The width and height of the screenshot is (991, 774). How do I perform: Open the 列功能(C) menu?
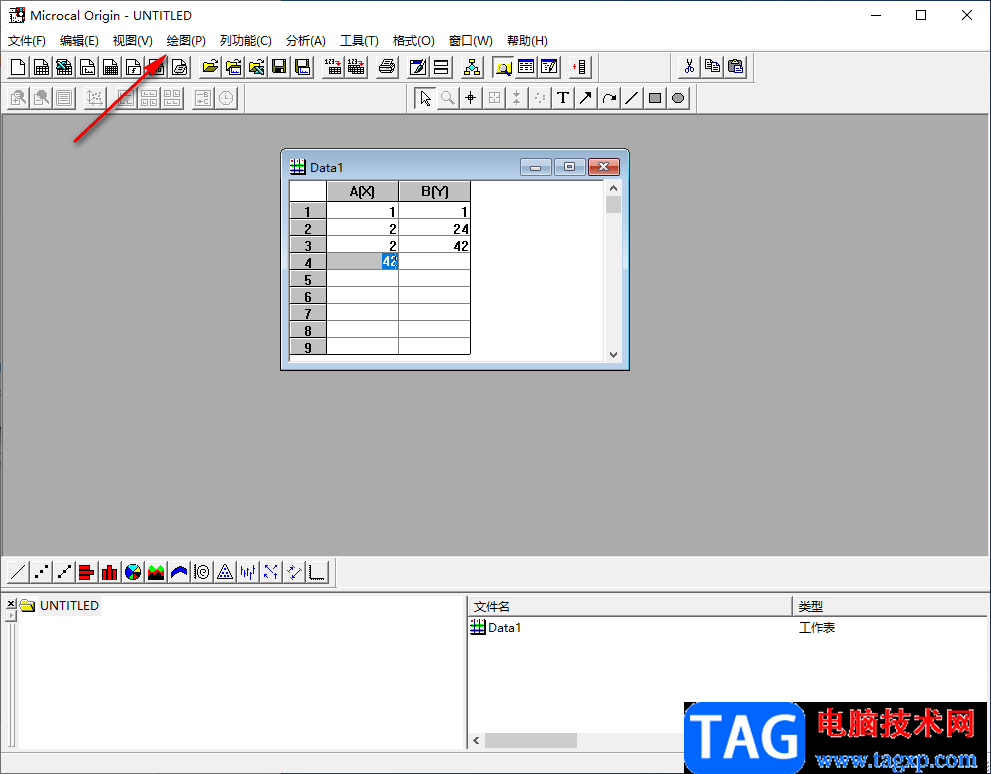point(245,41)
